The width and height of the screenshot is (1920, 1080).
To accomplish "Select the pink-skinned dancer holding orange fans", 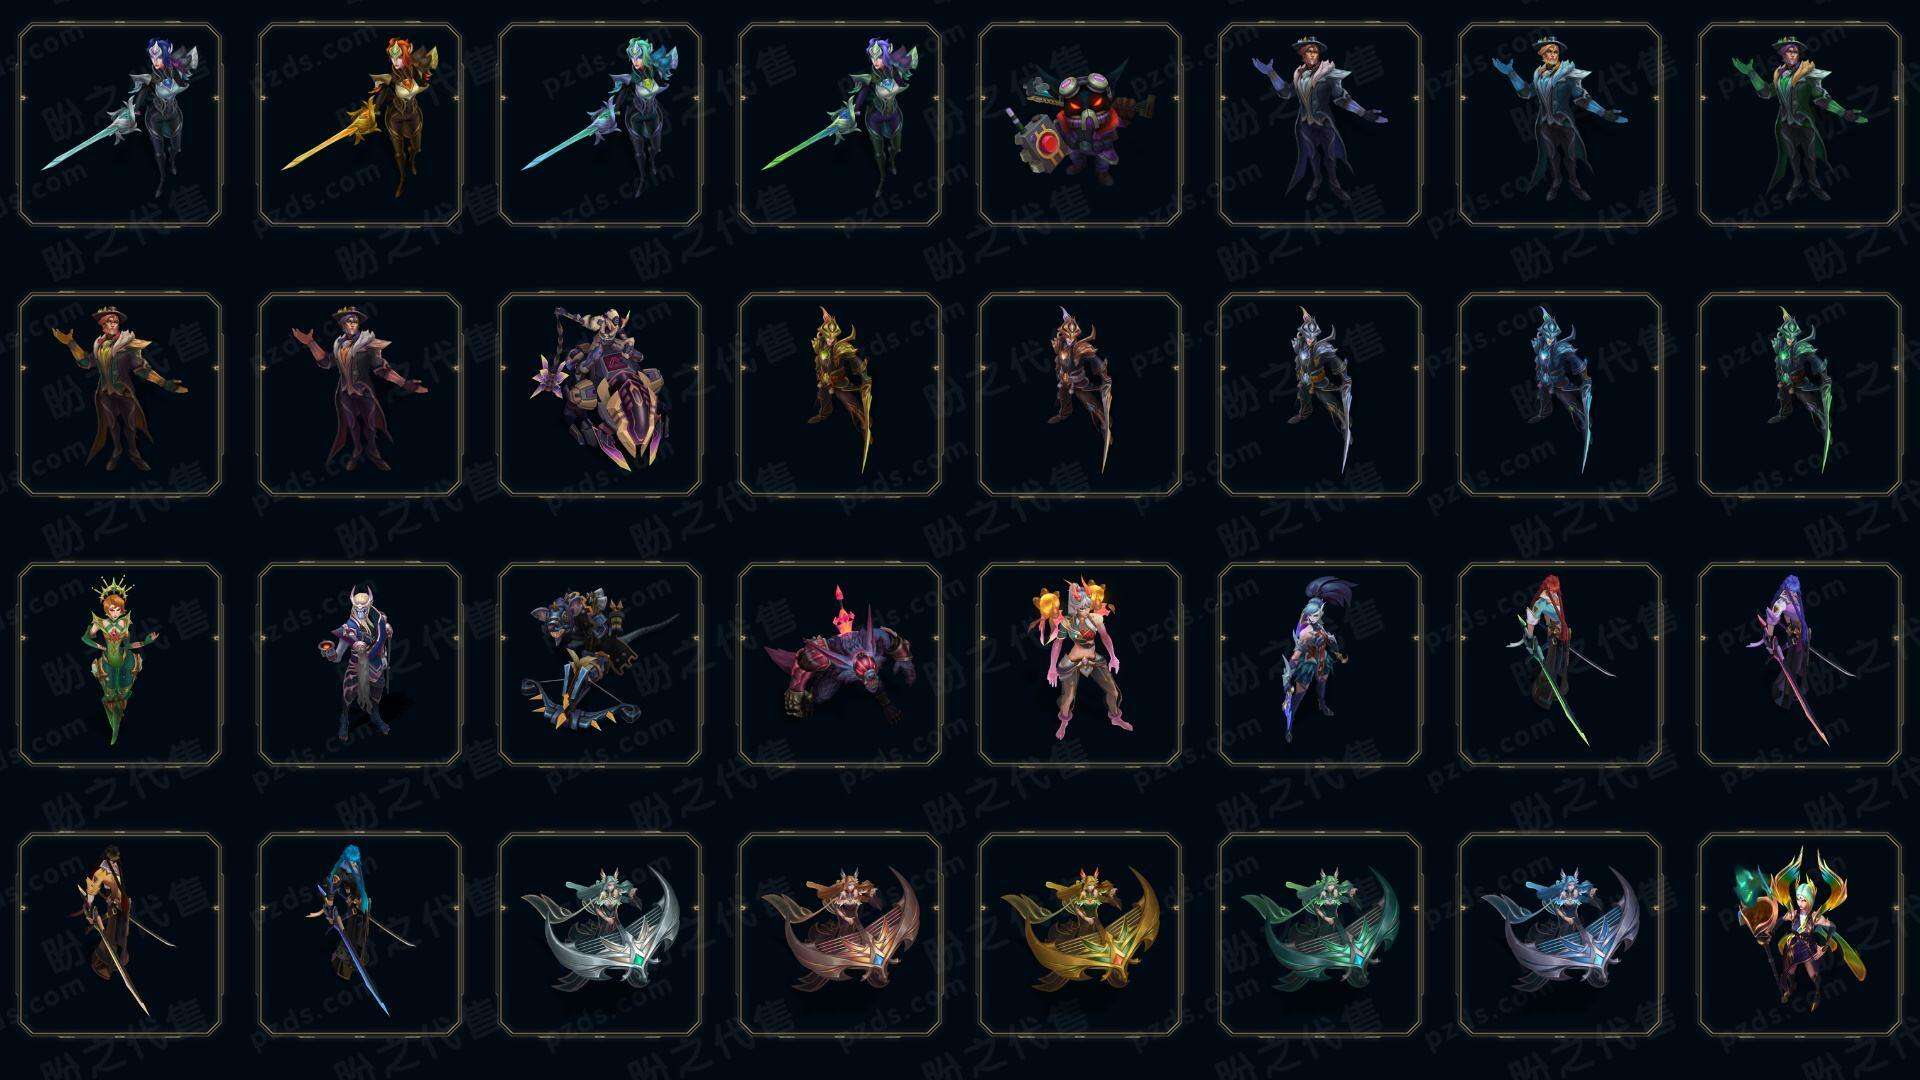I will (1080, 664).
